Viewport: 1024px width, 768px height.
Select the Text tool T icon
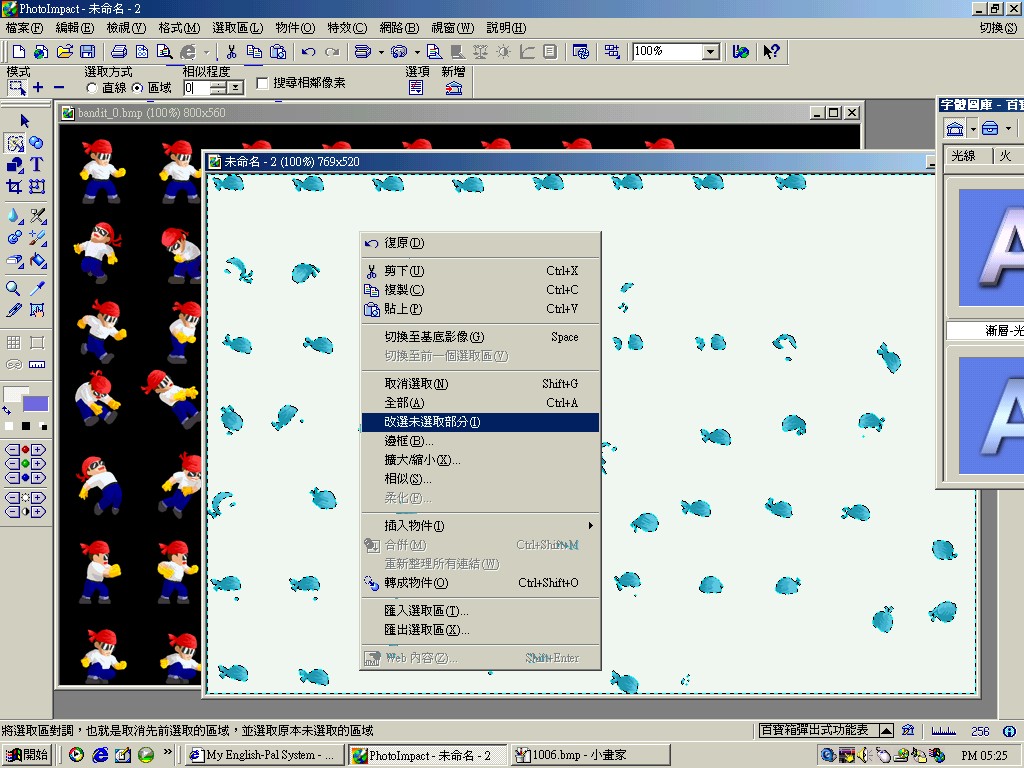pyautogui.click(x=37, y=165)
